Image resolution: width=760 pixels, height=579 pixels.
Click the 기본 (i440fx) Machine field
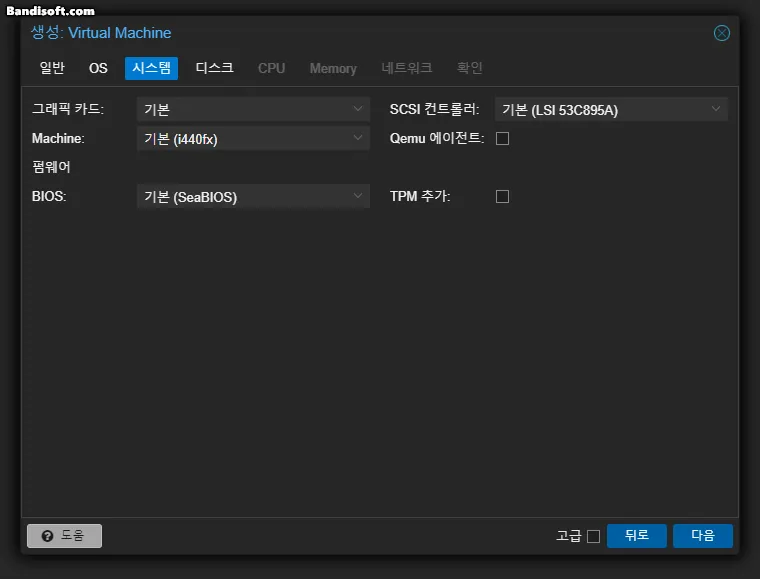[253, 139]
